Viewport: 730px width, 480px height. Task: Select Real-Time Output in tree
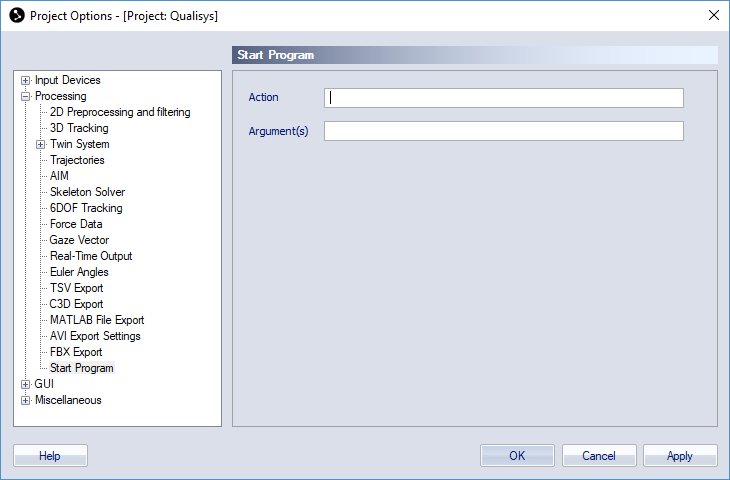91,256
